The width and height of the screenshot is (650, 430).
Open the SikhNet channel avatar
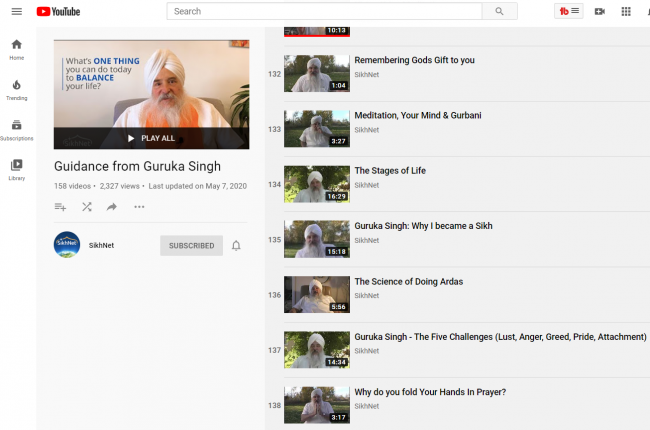(x=67, y=245)
